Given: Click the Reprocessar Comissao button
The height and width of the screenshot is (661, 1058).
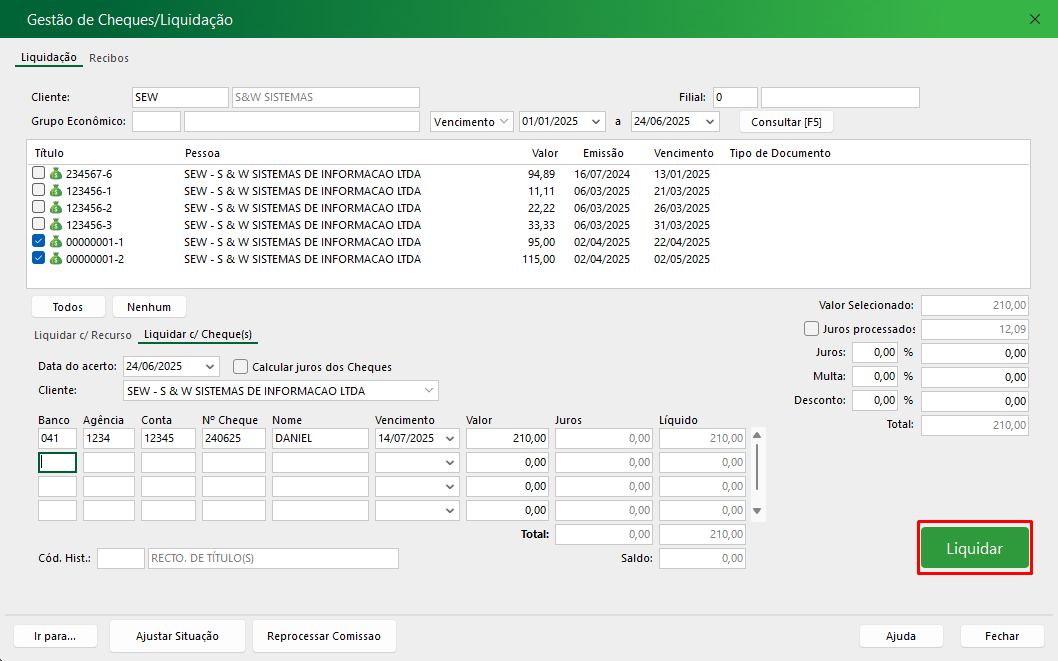Looking at the screenshot, I should click(324, 636).
